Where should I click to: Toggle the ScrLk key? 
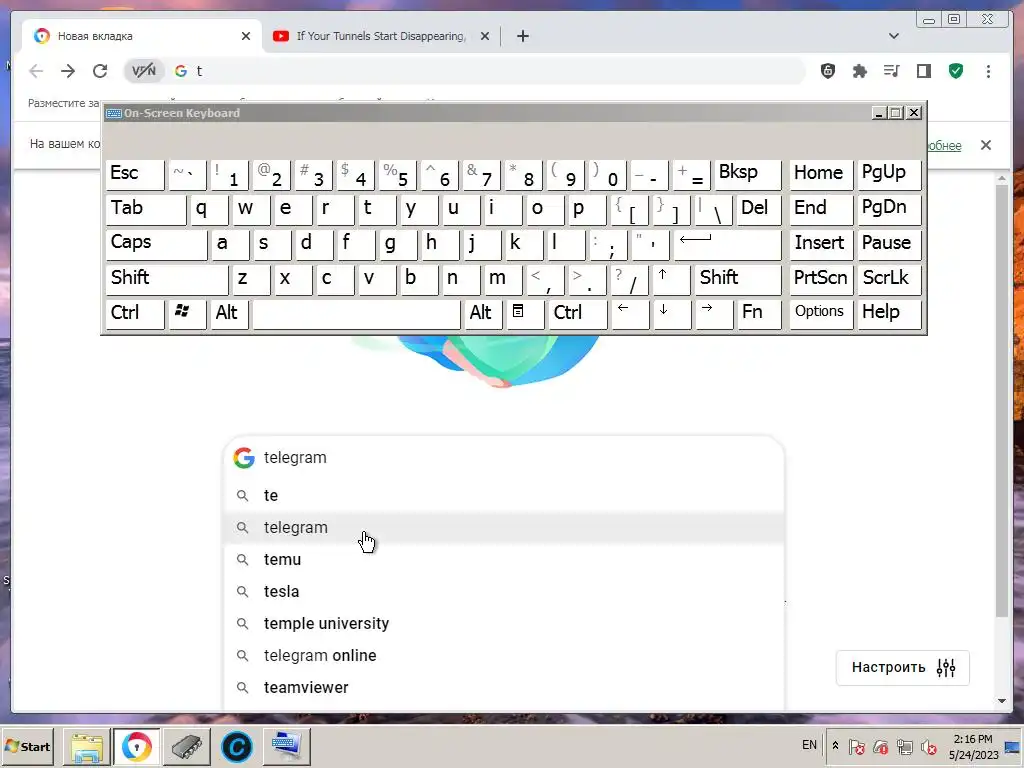[889, 279]
